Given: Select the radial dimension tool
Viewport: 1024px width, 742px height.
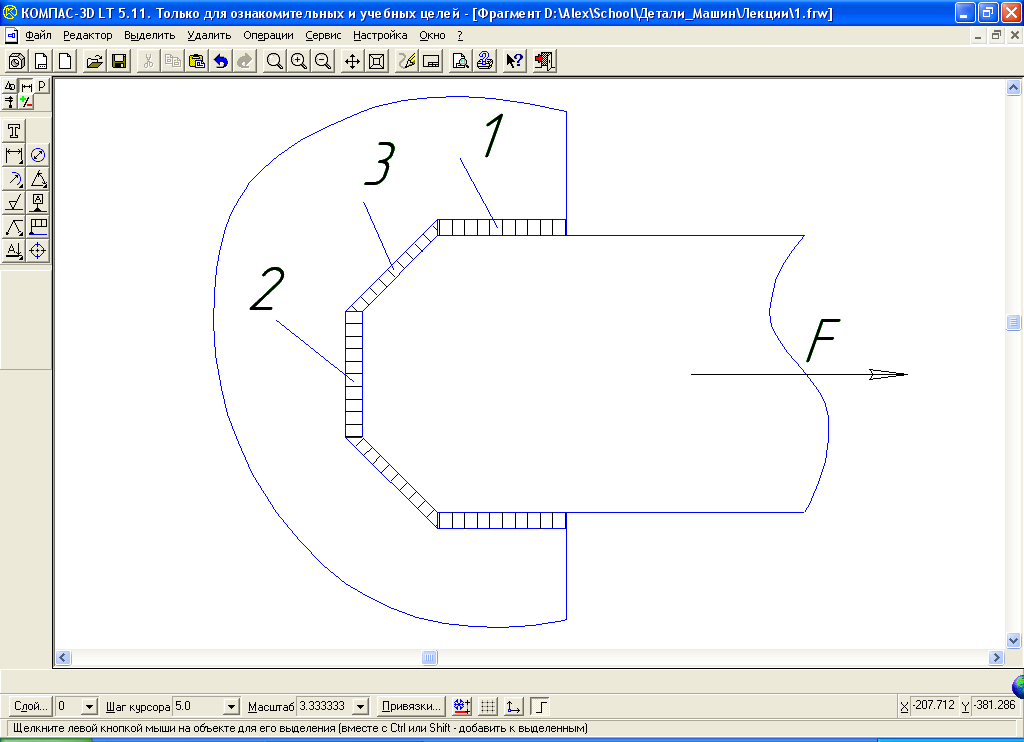Looking at the screenshot, I should [x=14, y=179].
